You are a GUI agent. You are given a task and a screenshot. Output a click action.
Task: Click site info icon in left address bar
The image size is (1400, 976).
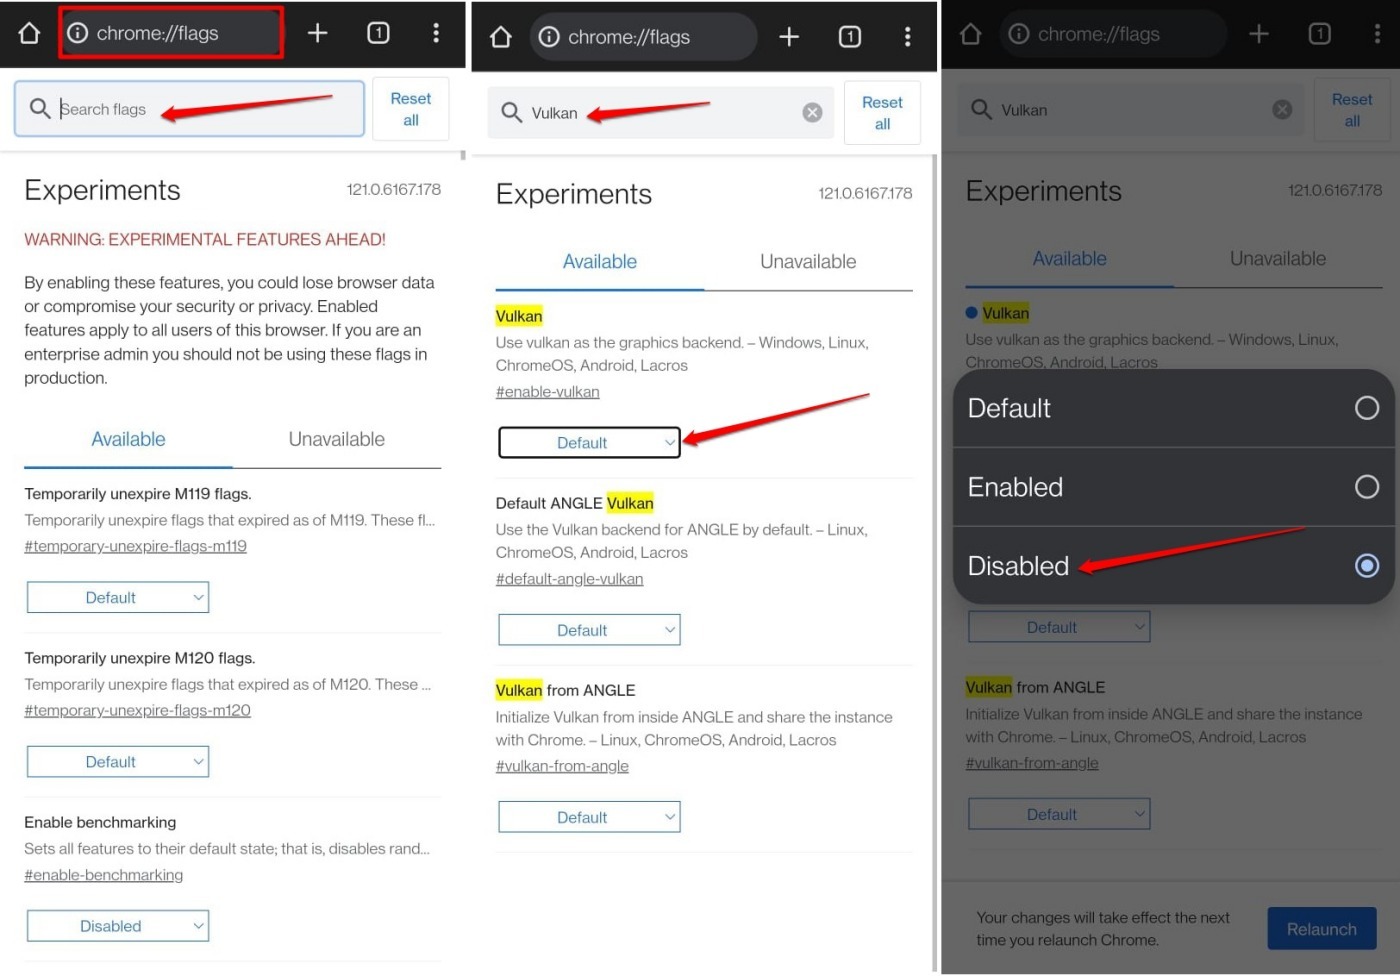[77, 33]
